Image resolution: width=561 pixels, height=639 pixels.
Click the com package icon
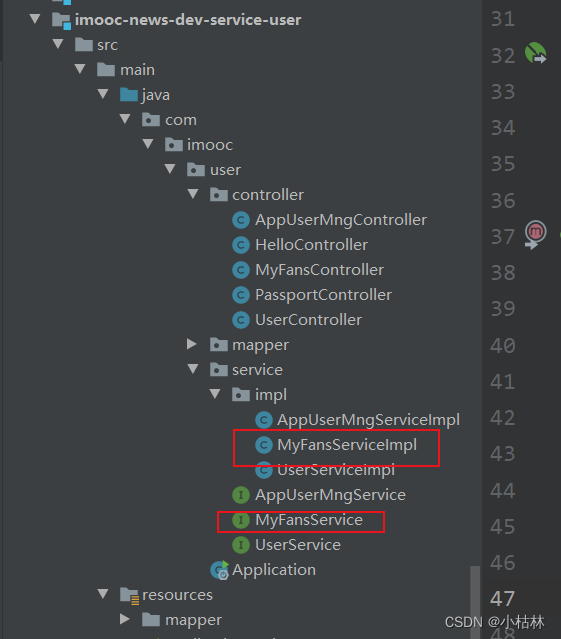coord(151,119)
